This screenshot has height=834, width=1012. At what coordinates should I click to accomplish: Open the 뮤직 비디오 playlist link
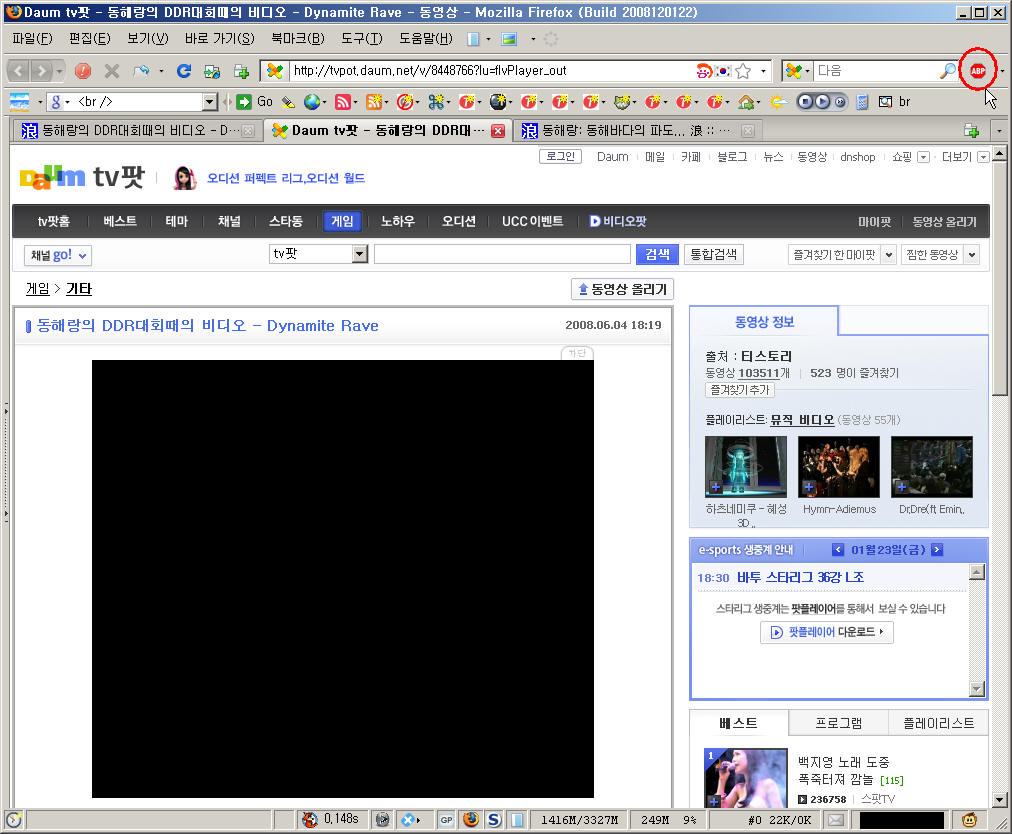click(x=802, y=420)
